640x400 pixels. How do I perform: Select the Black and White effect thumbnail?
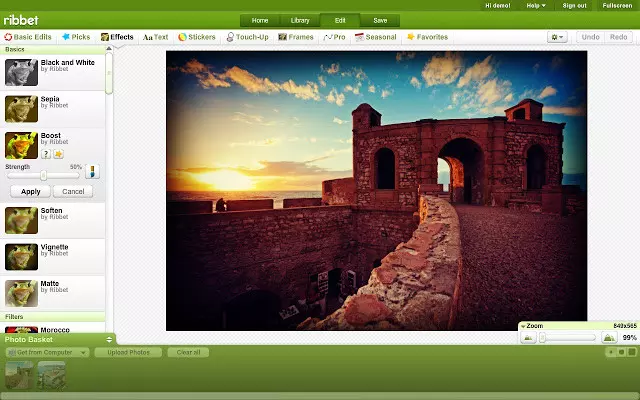(21, 72)
